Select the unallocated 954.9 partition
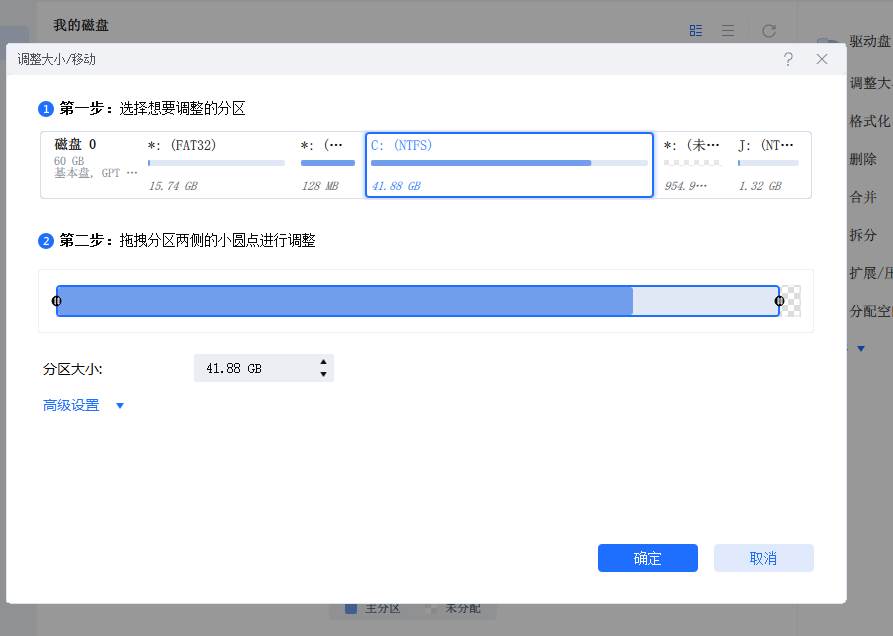This screenshot has width=893, height=636. [x=692, y=165]
